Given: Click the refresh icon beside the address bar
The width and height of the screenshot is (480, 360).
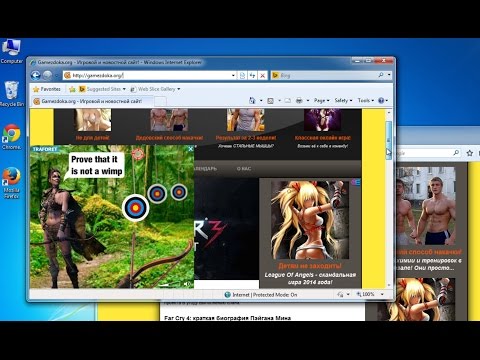Looking at the screenshot, I should (x=252, y=75).
